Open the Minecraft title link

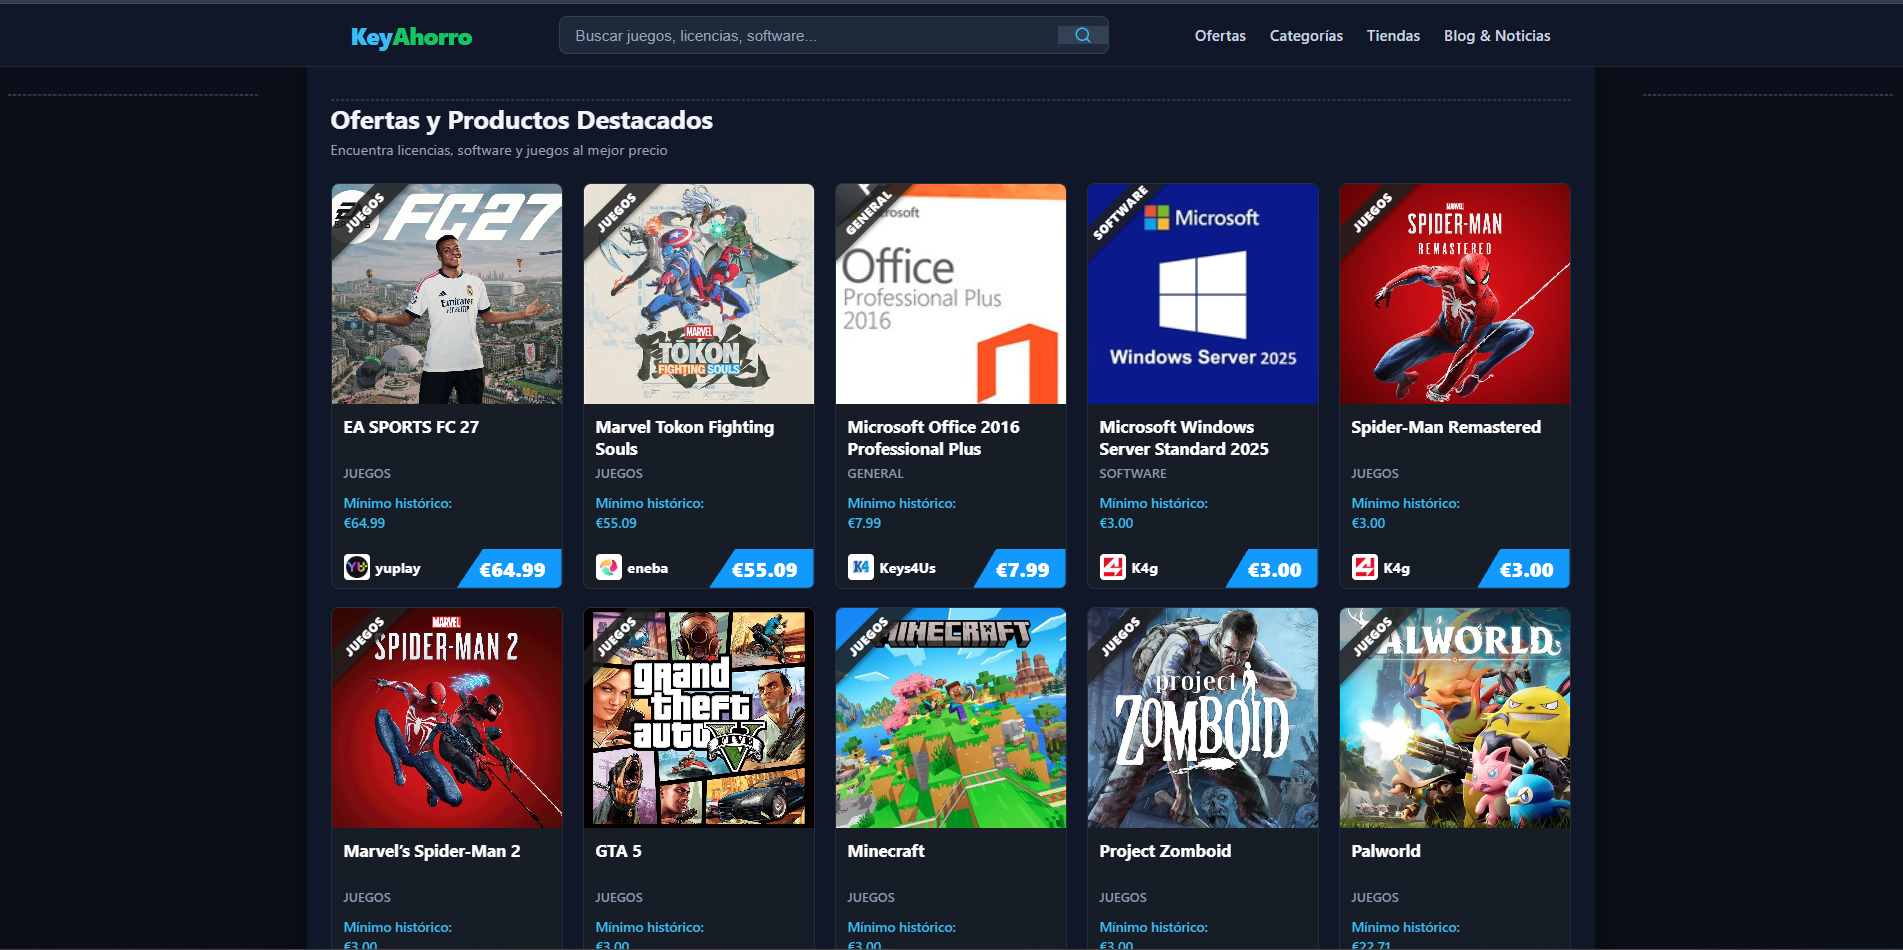[x=886, y=851]
